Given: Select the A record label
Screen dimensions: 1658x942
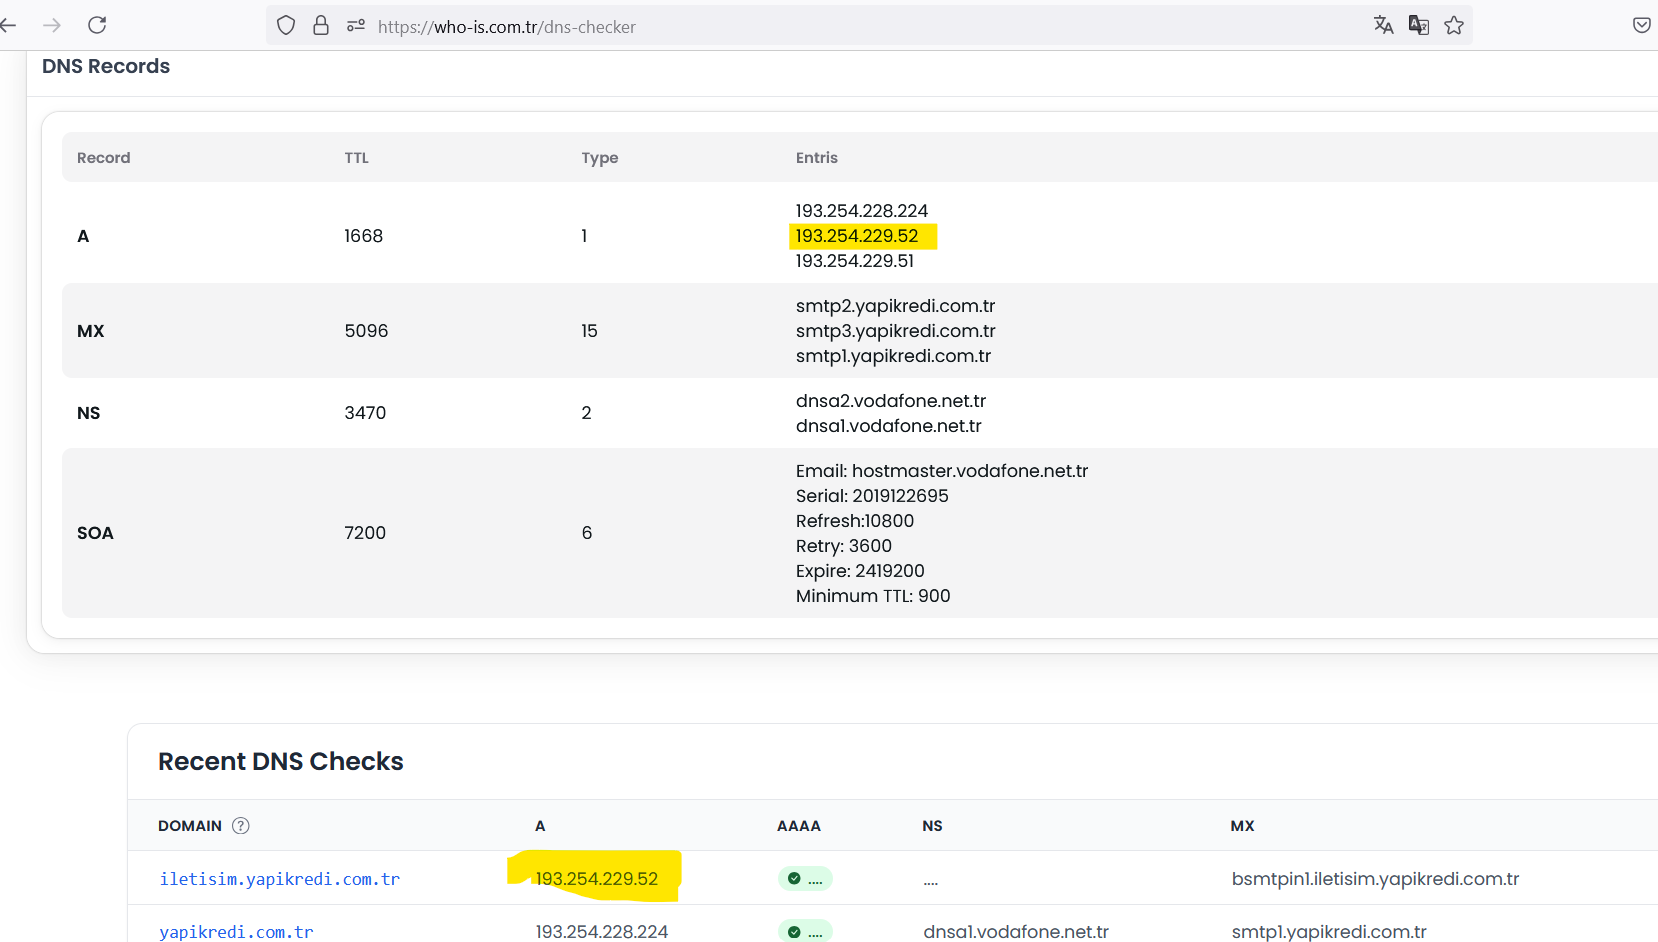Looking at the screenshot, I should [x=83, y=236].
